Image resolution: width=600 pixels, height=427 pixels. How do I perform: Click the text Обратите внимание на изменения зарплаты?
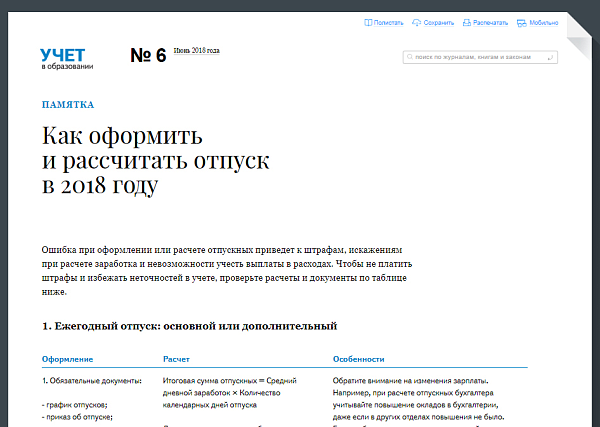(410, 381)
